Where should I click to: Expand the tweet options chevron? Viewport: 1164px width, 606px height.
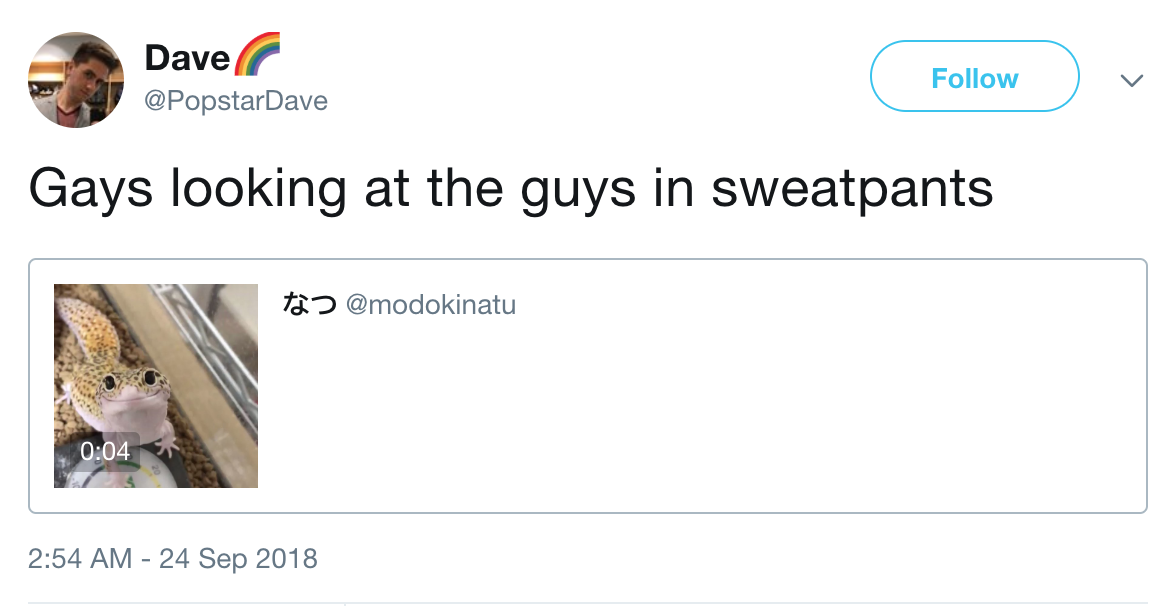point(1131,80)
